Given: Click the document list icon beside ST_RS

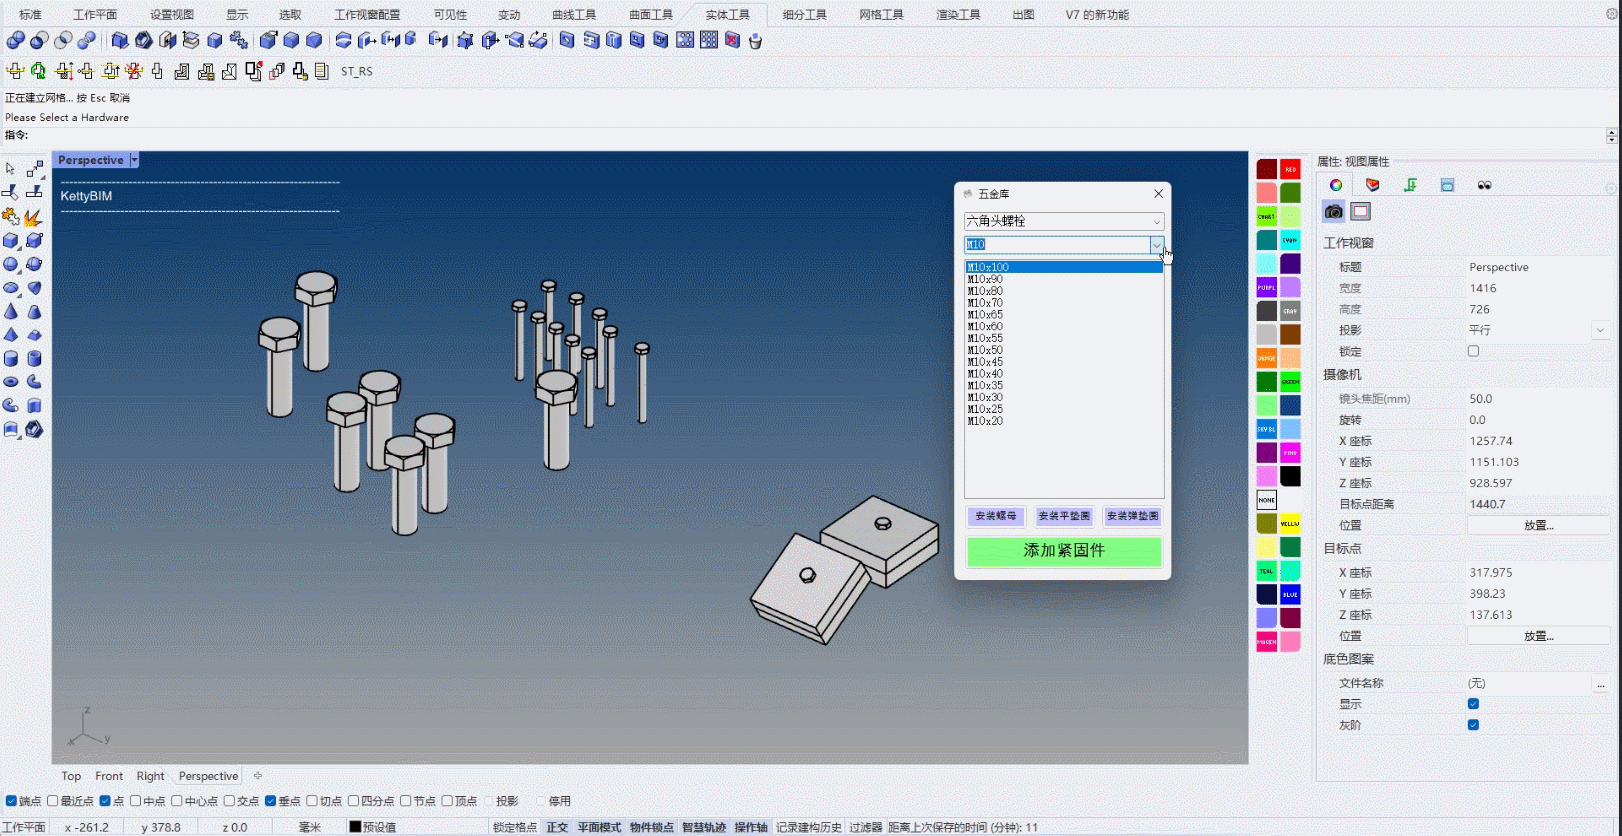Looking at the screenshot, I should click(x=321, y=71).
